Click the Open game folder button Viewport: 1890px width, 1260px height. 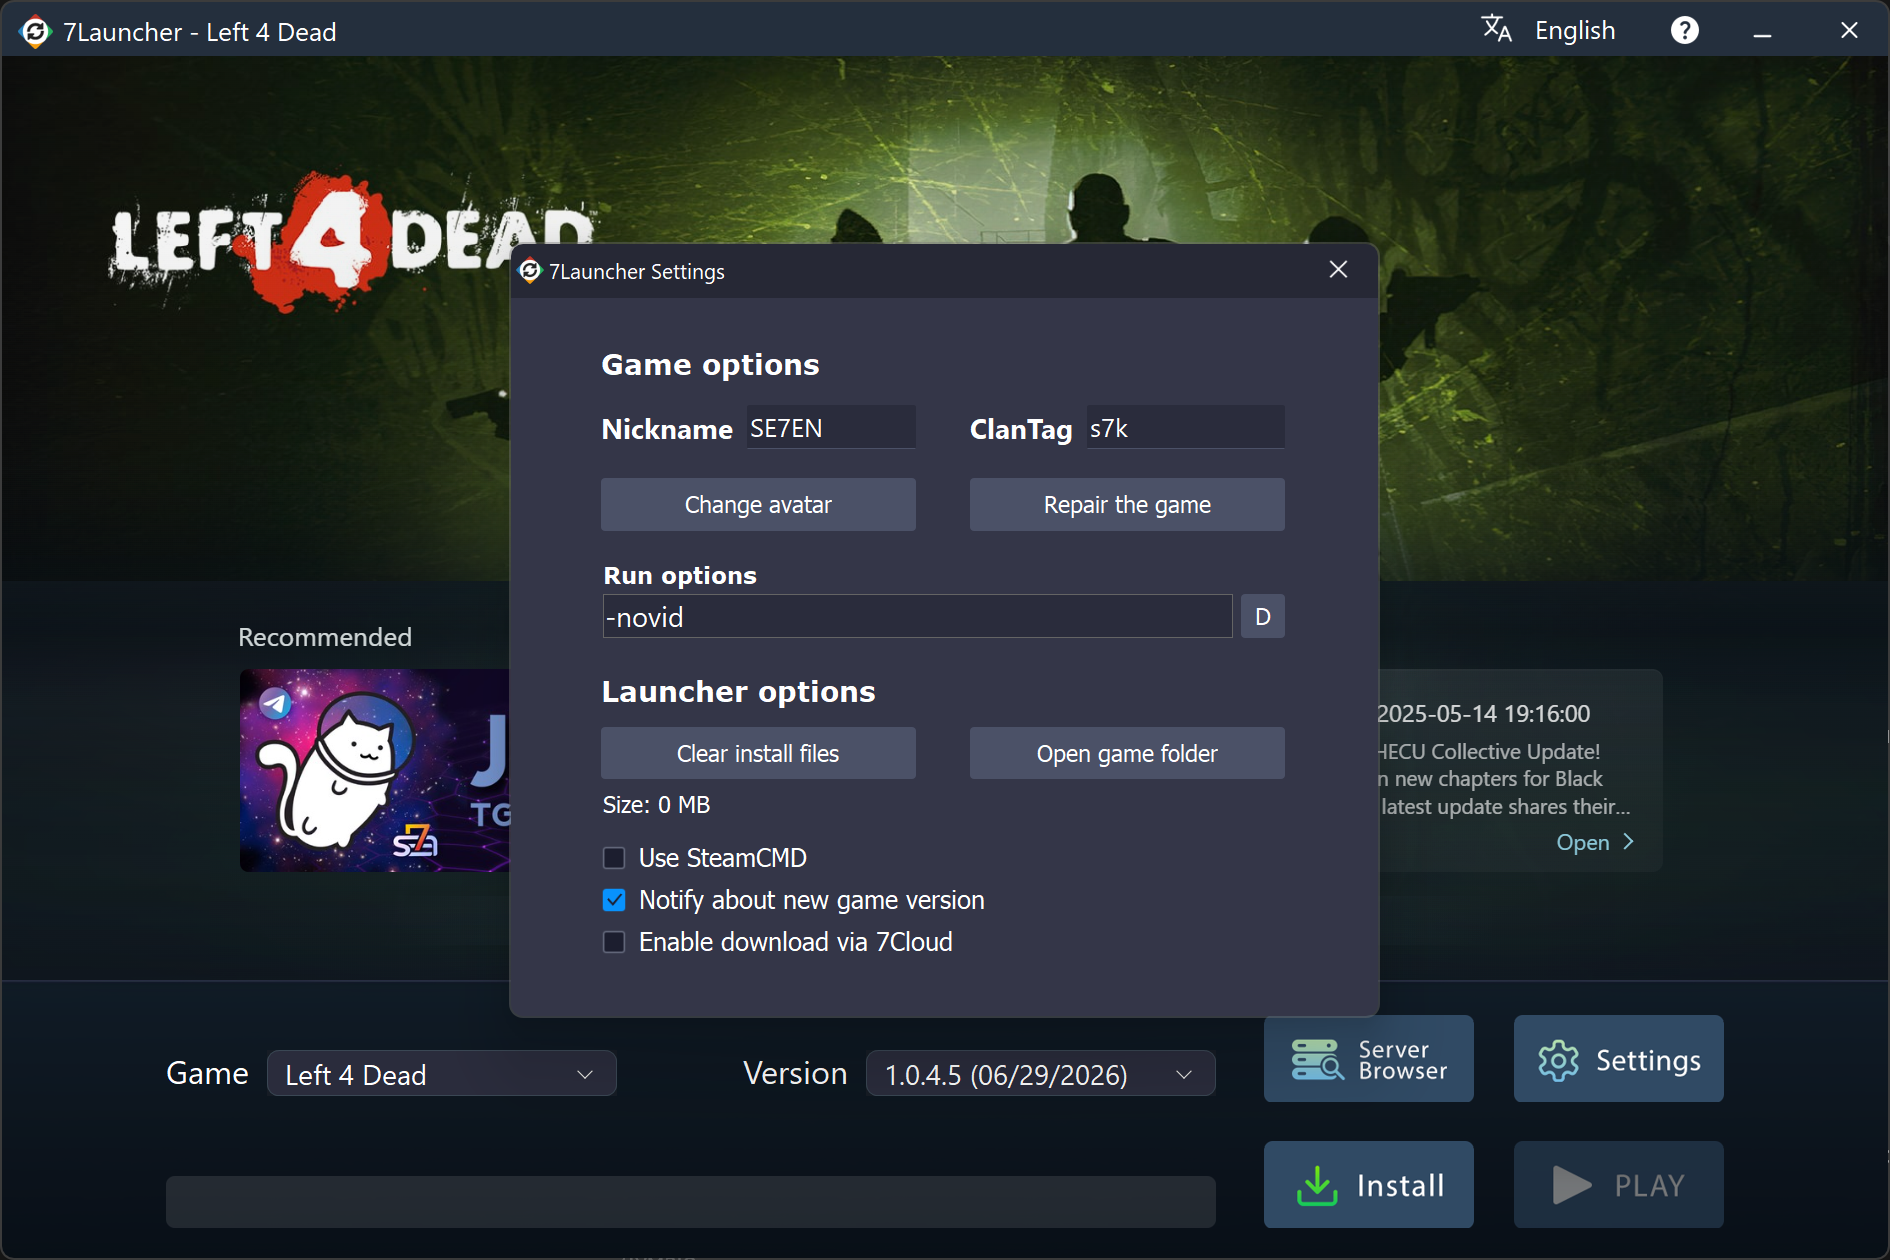[1127, 754]
